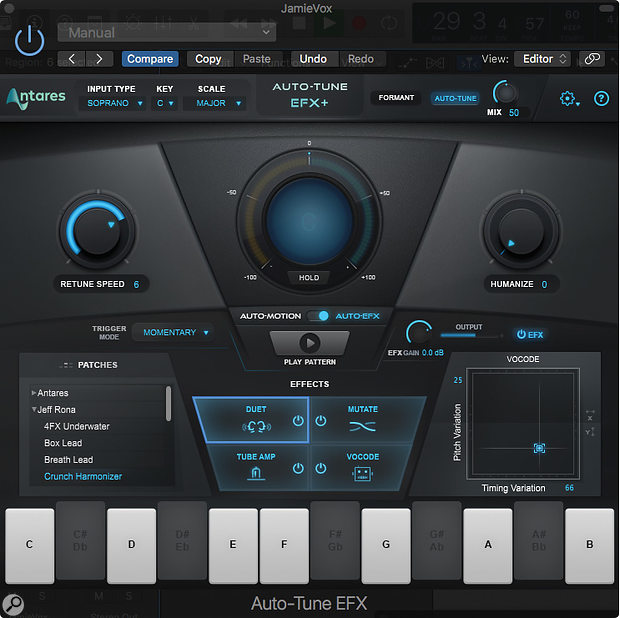This screenshot has width=620, height=618.
Task: Click the Retune Speed knob
Action: [97, 231]
